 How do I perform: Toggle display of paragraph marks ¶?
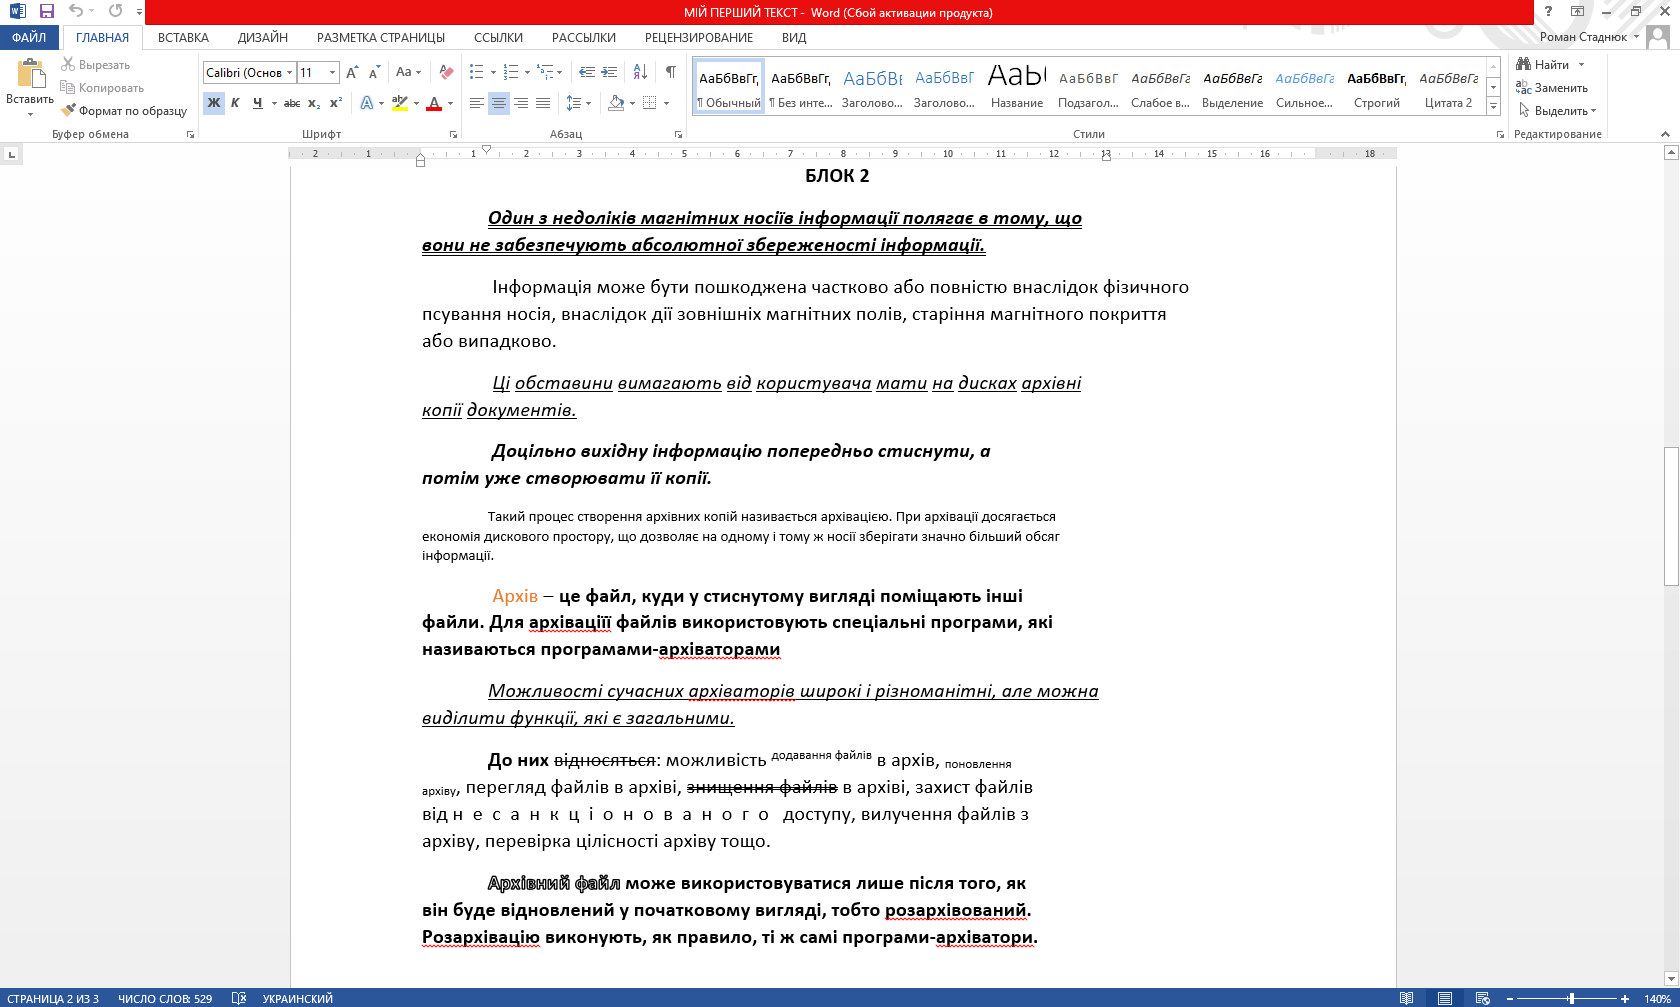click(x=671, y=72)
